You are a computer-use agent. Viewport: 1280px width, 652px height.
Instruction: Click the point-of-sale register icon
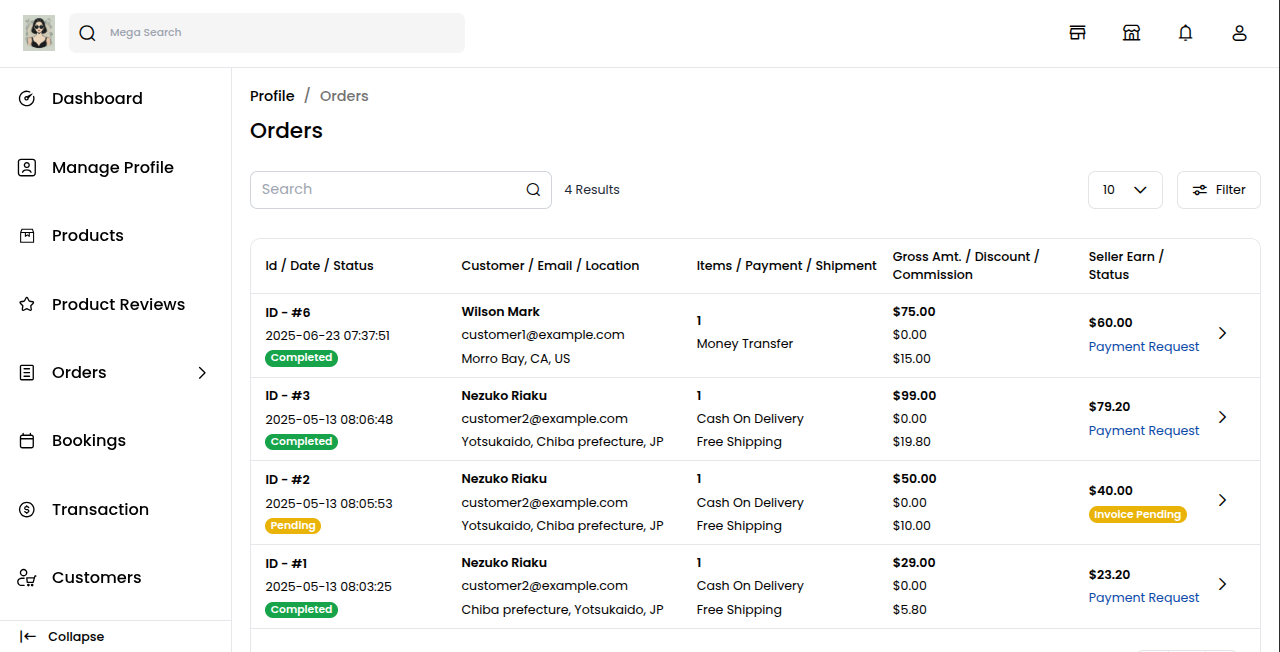coord(1077,33)
